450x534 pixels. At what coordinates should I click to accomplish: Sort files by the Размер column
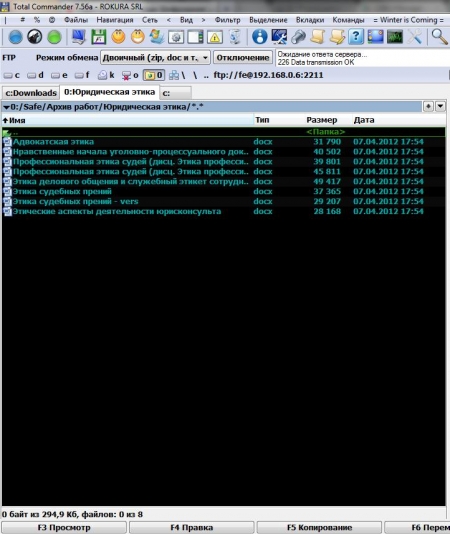(322, 120)
